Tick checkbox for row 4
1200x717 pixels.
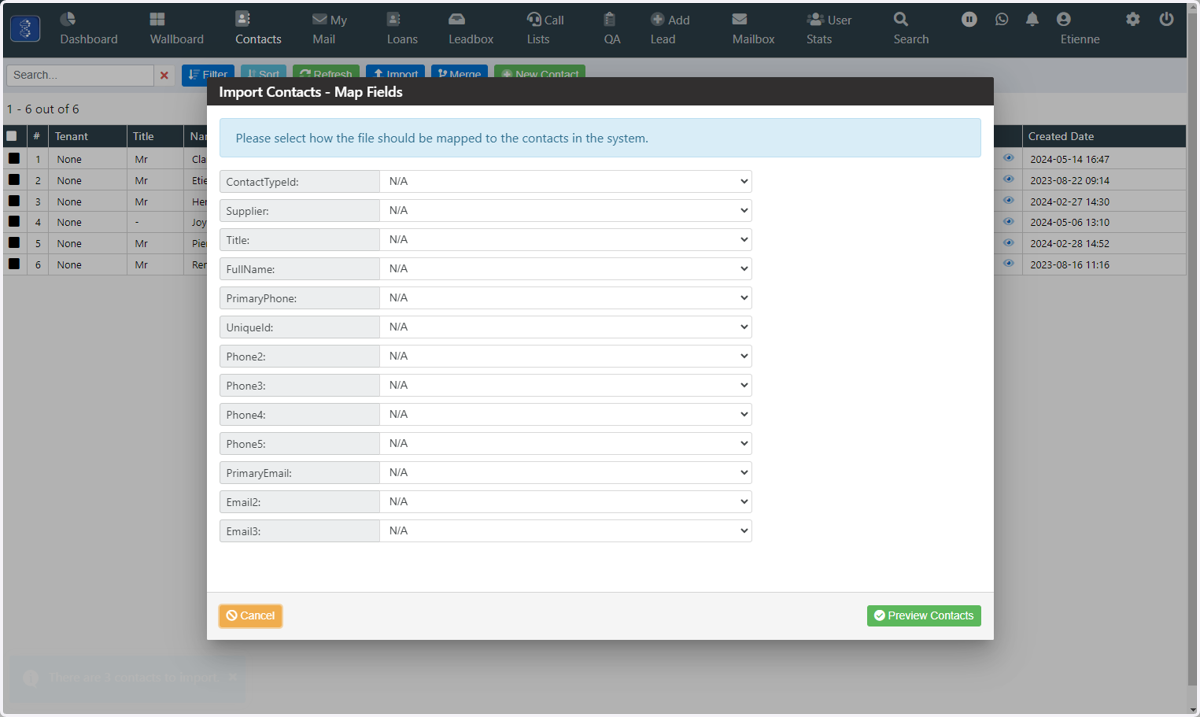14,221
